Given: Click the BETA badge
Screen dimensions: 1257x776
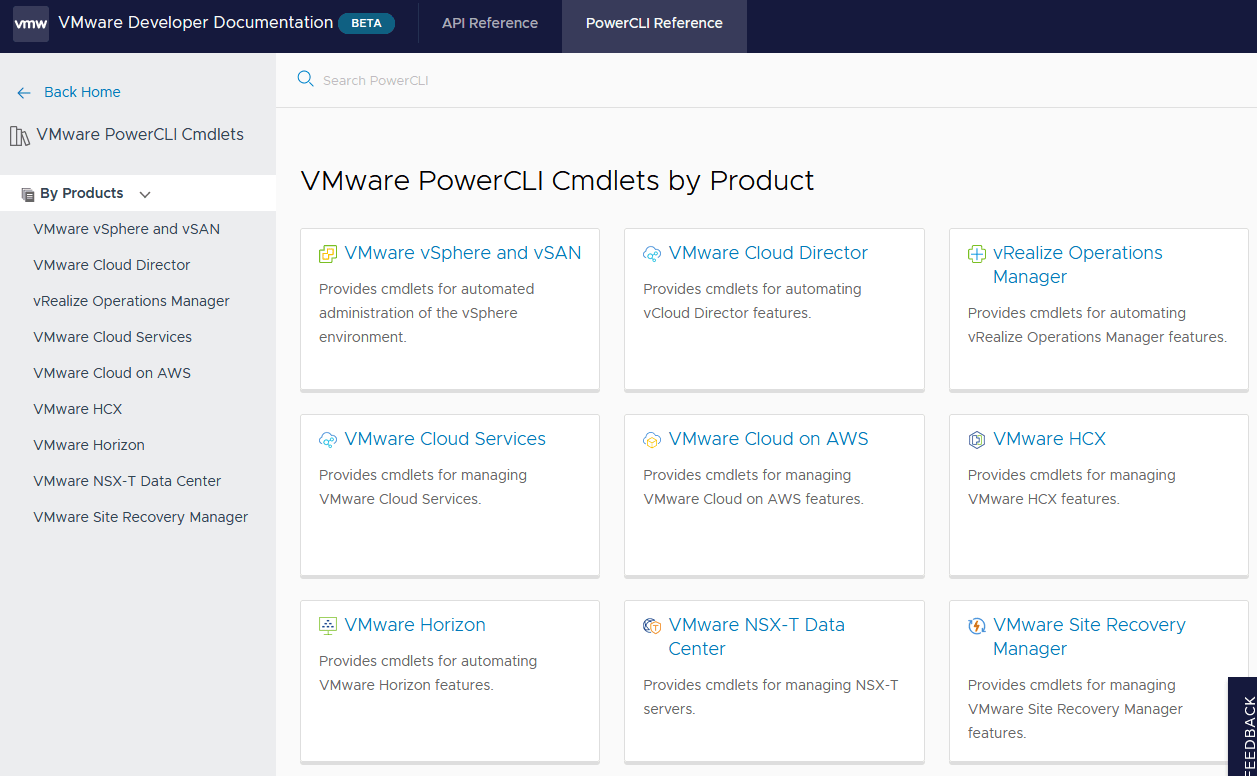Looking at the screenshot, I should tap(366, 23).
